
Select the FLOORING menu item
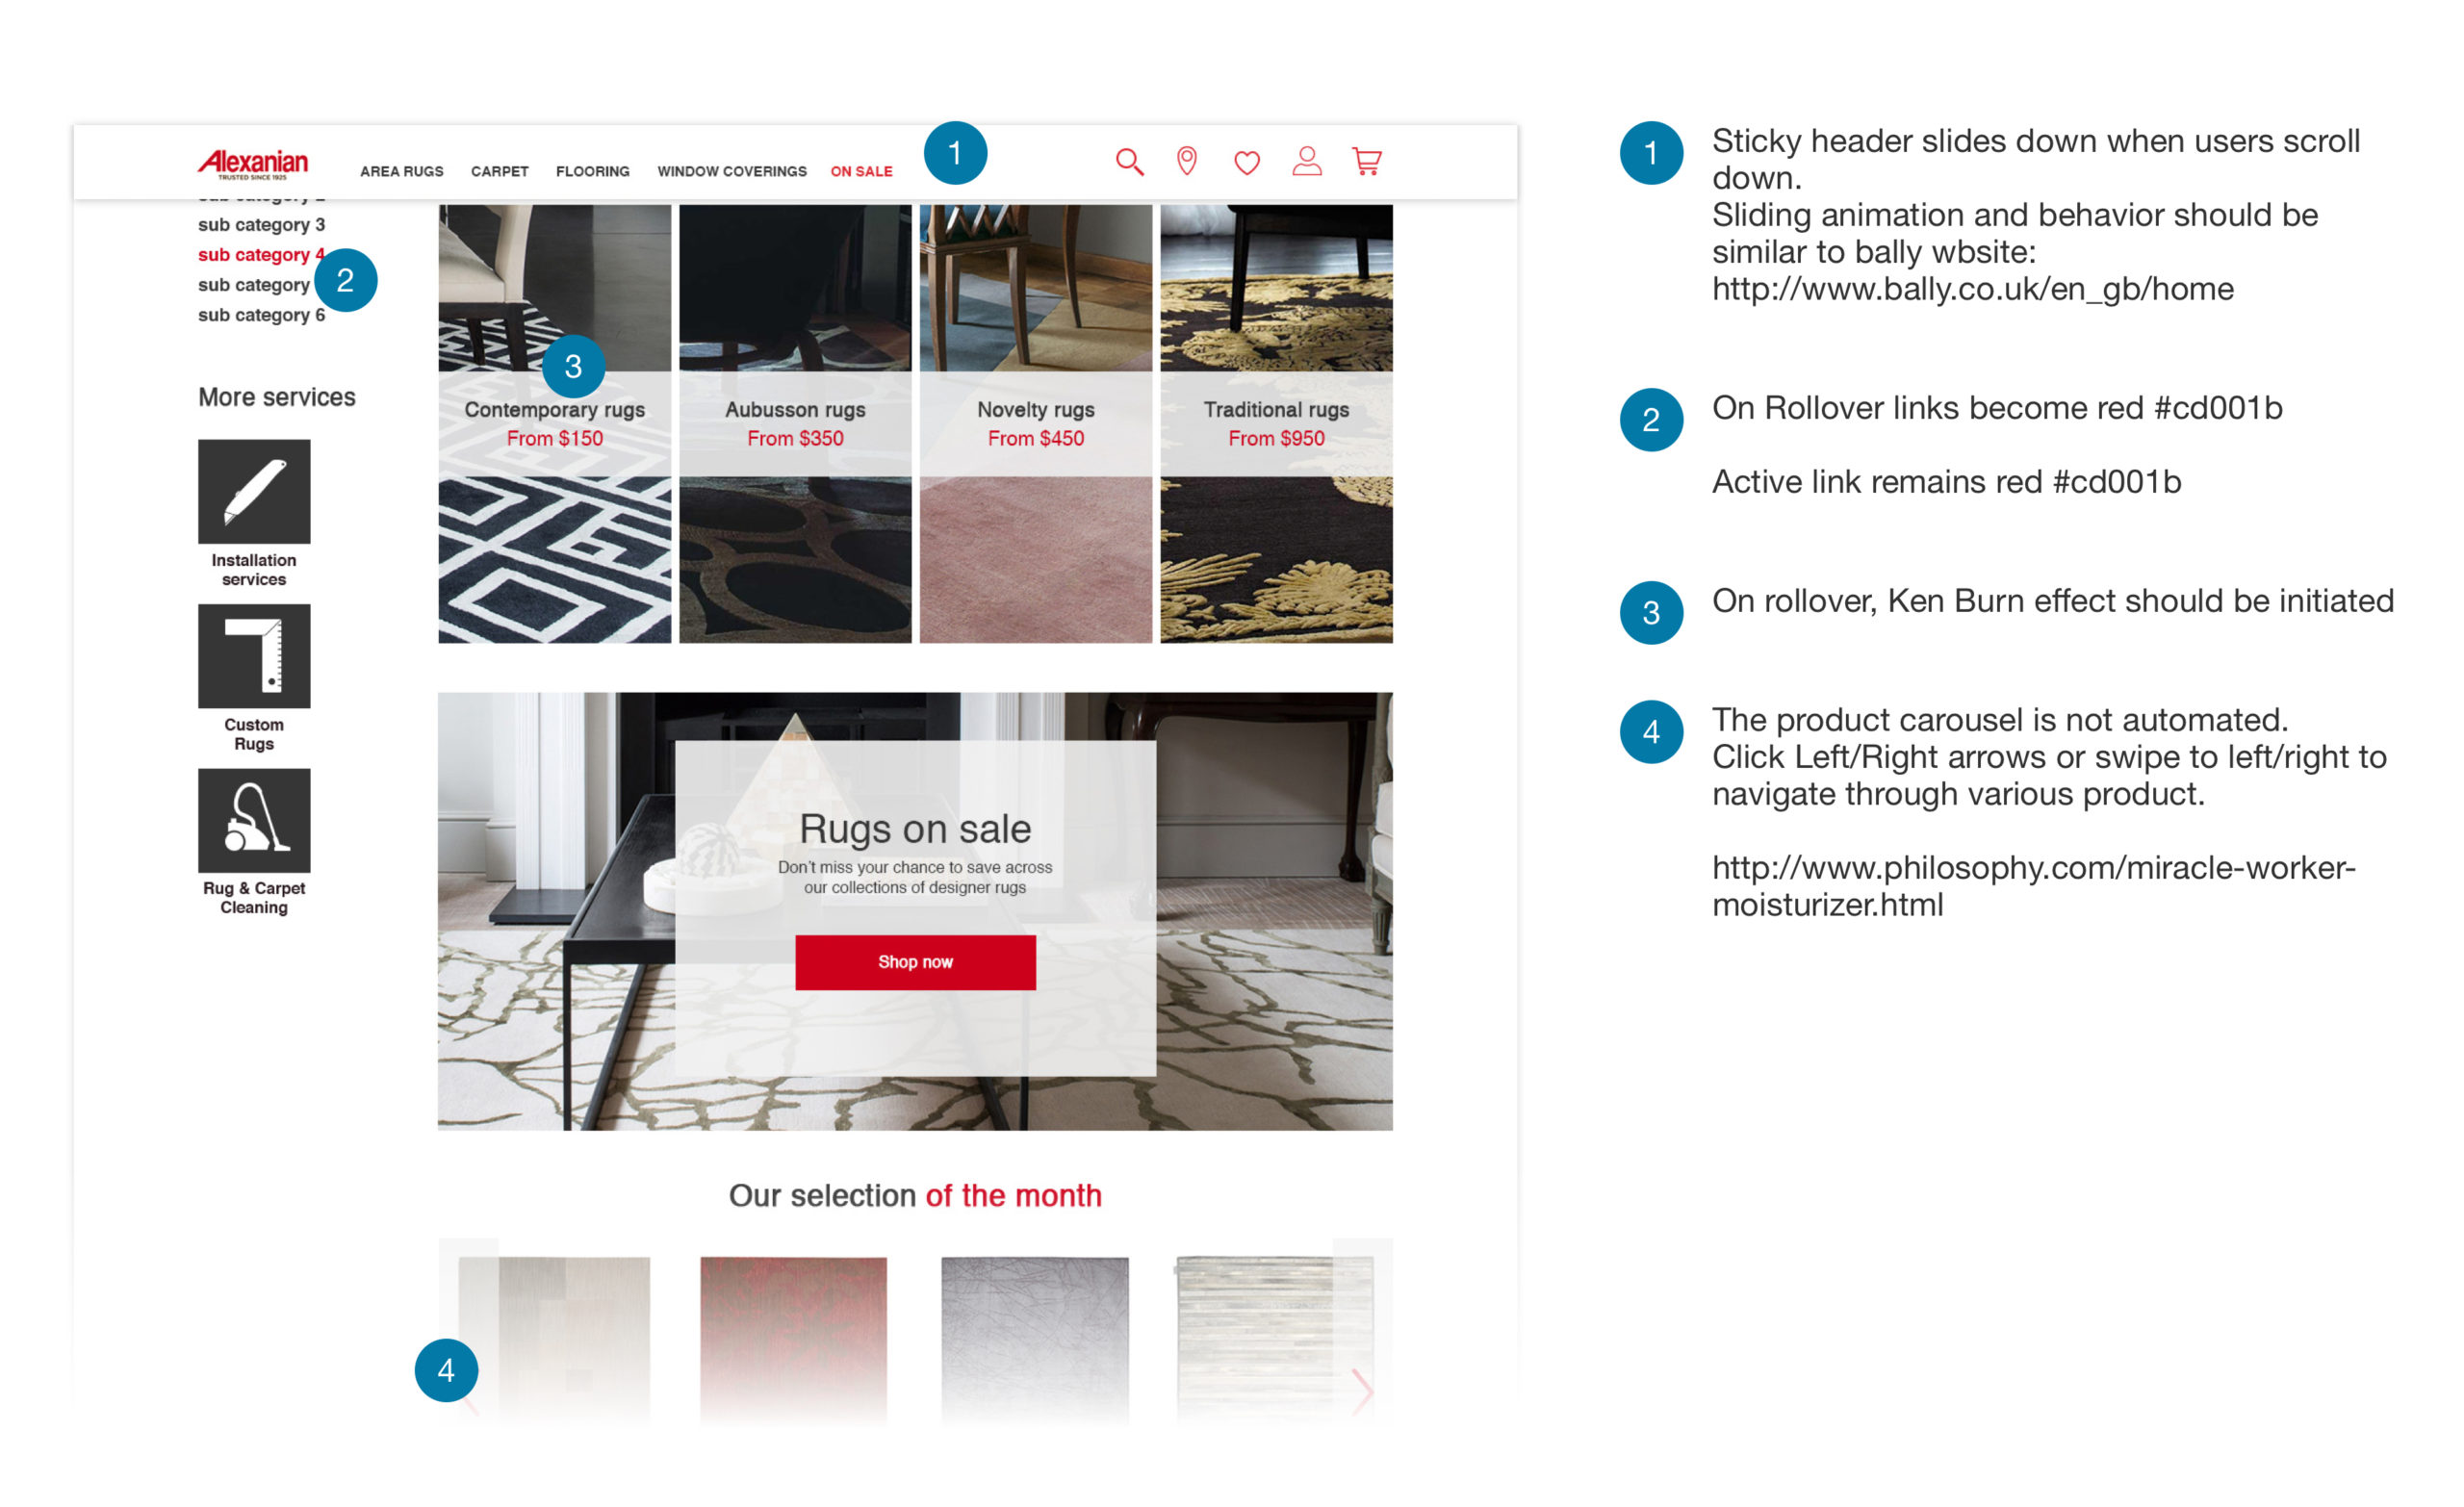591,169
